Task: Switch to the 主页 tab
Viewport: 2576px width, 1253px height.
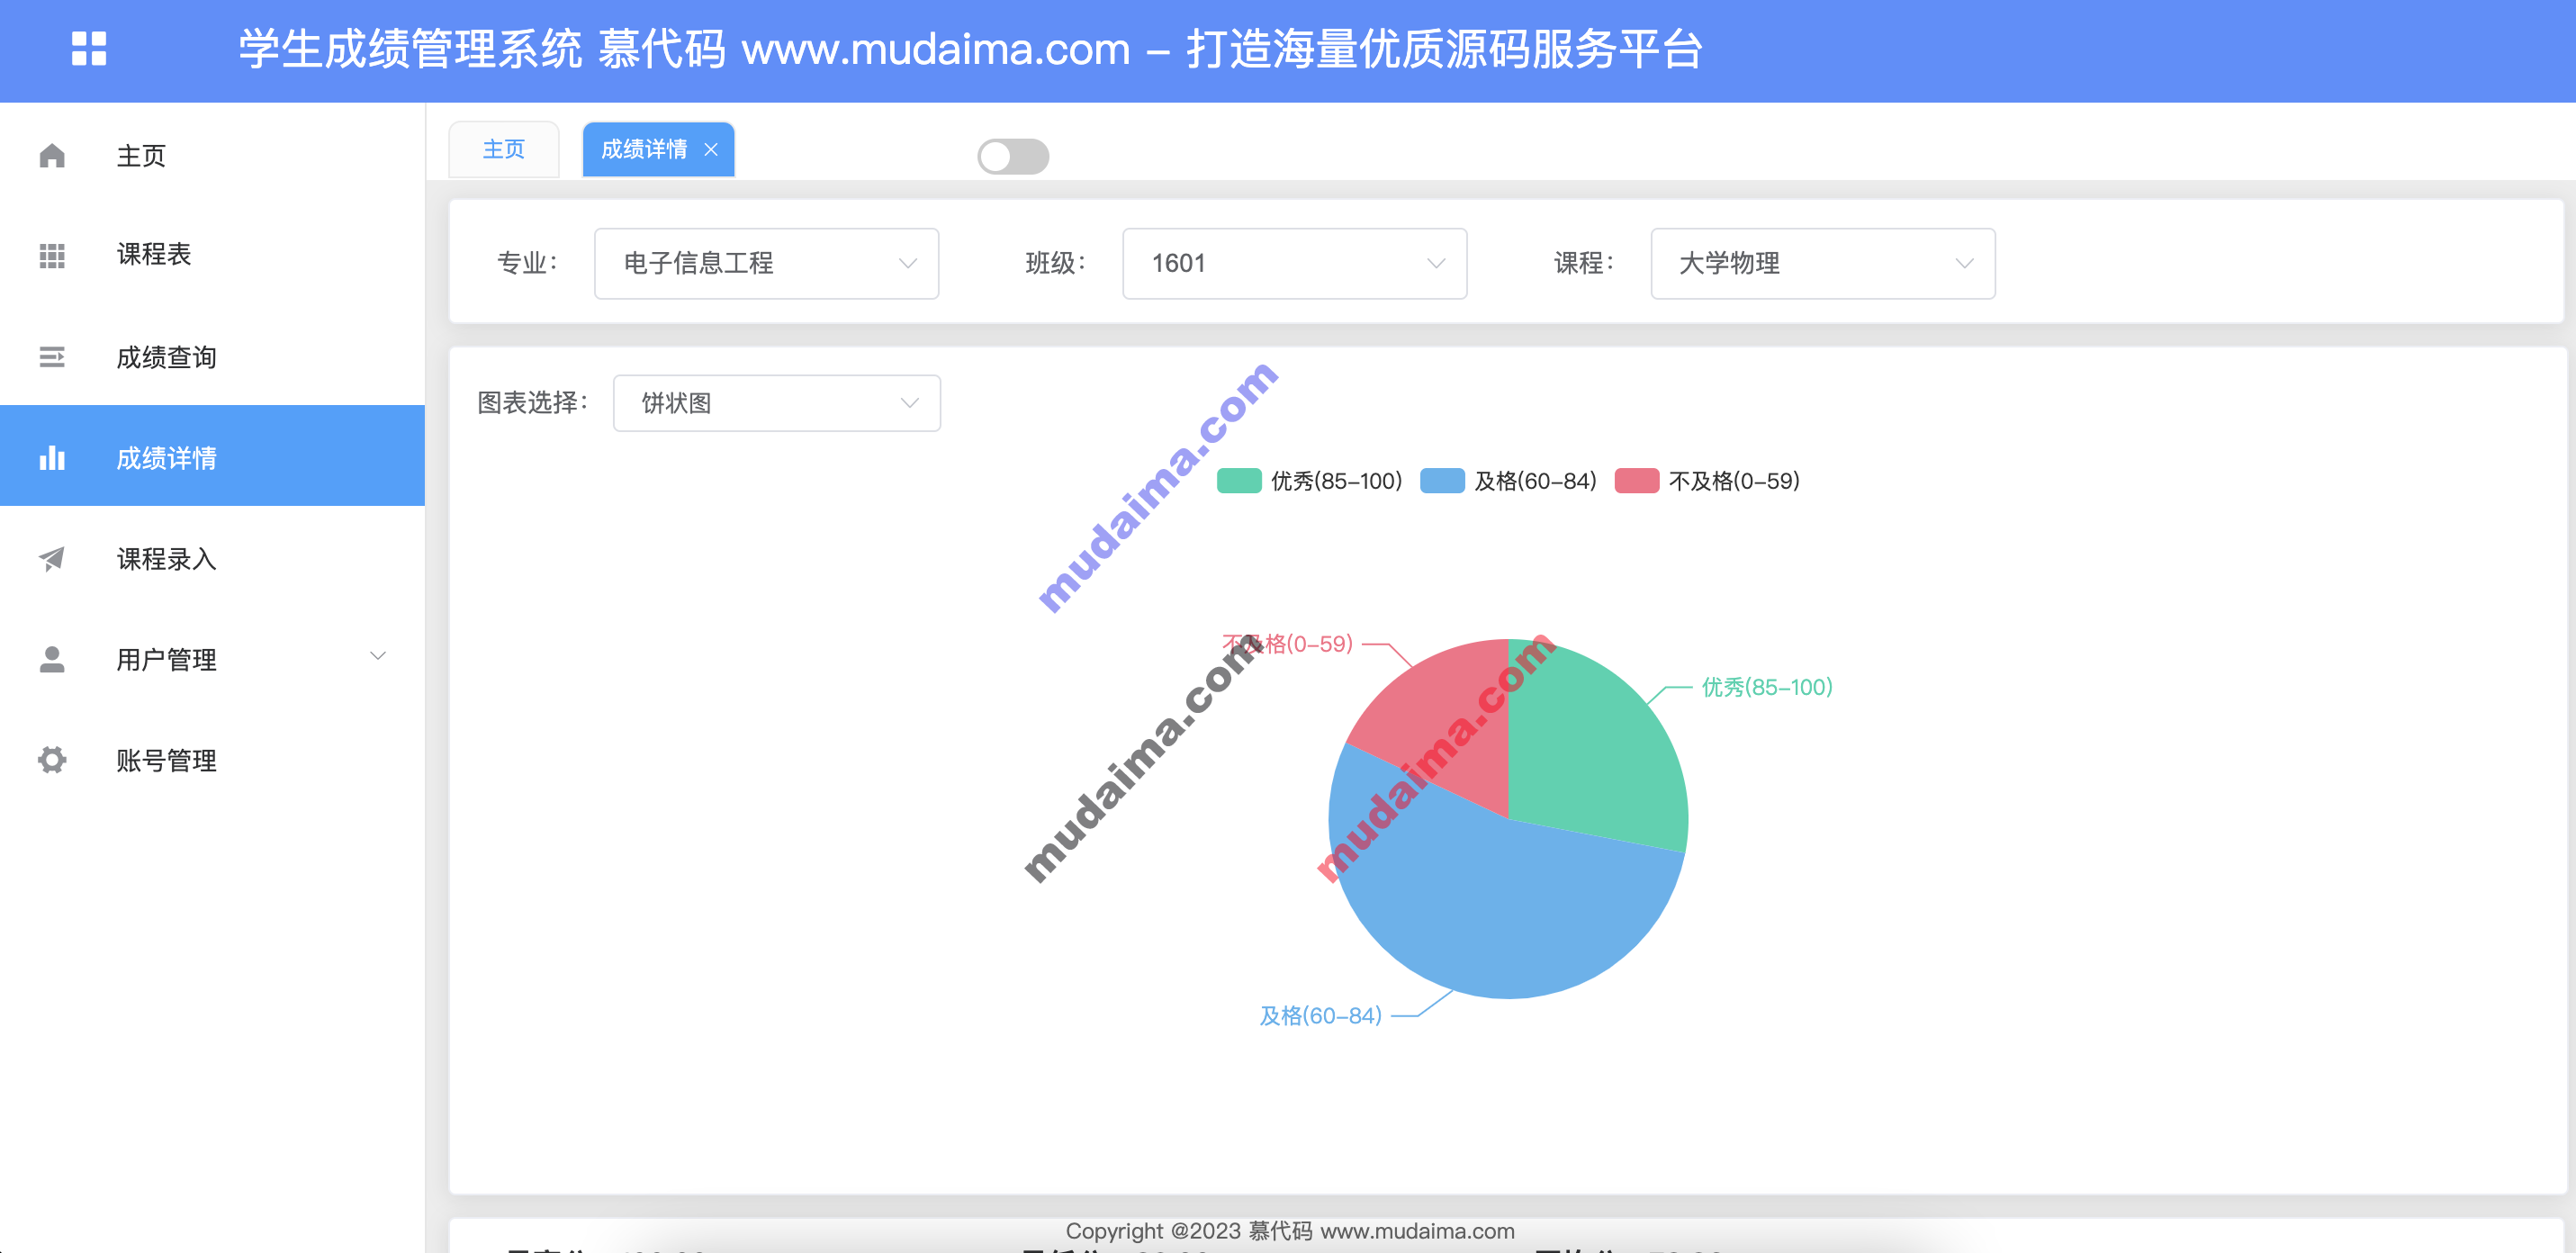Action: [503, 150]
